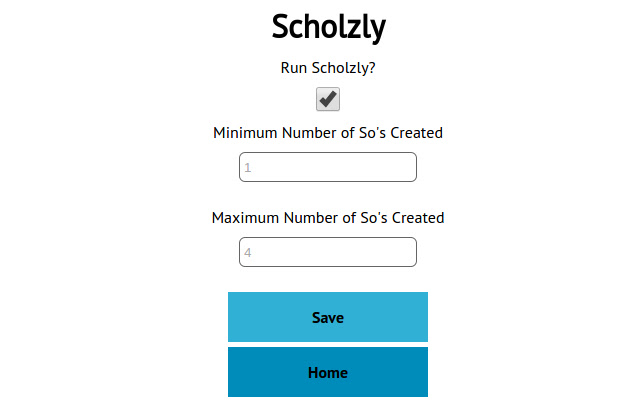Image resolution: width=640 pixels, height=400 pixels.
Task: Select the field showing placeholder 1
Action: pos(328,167)
